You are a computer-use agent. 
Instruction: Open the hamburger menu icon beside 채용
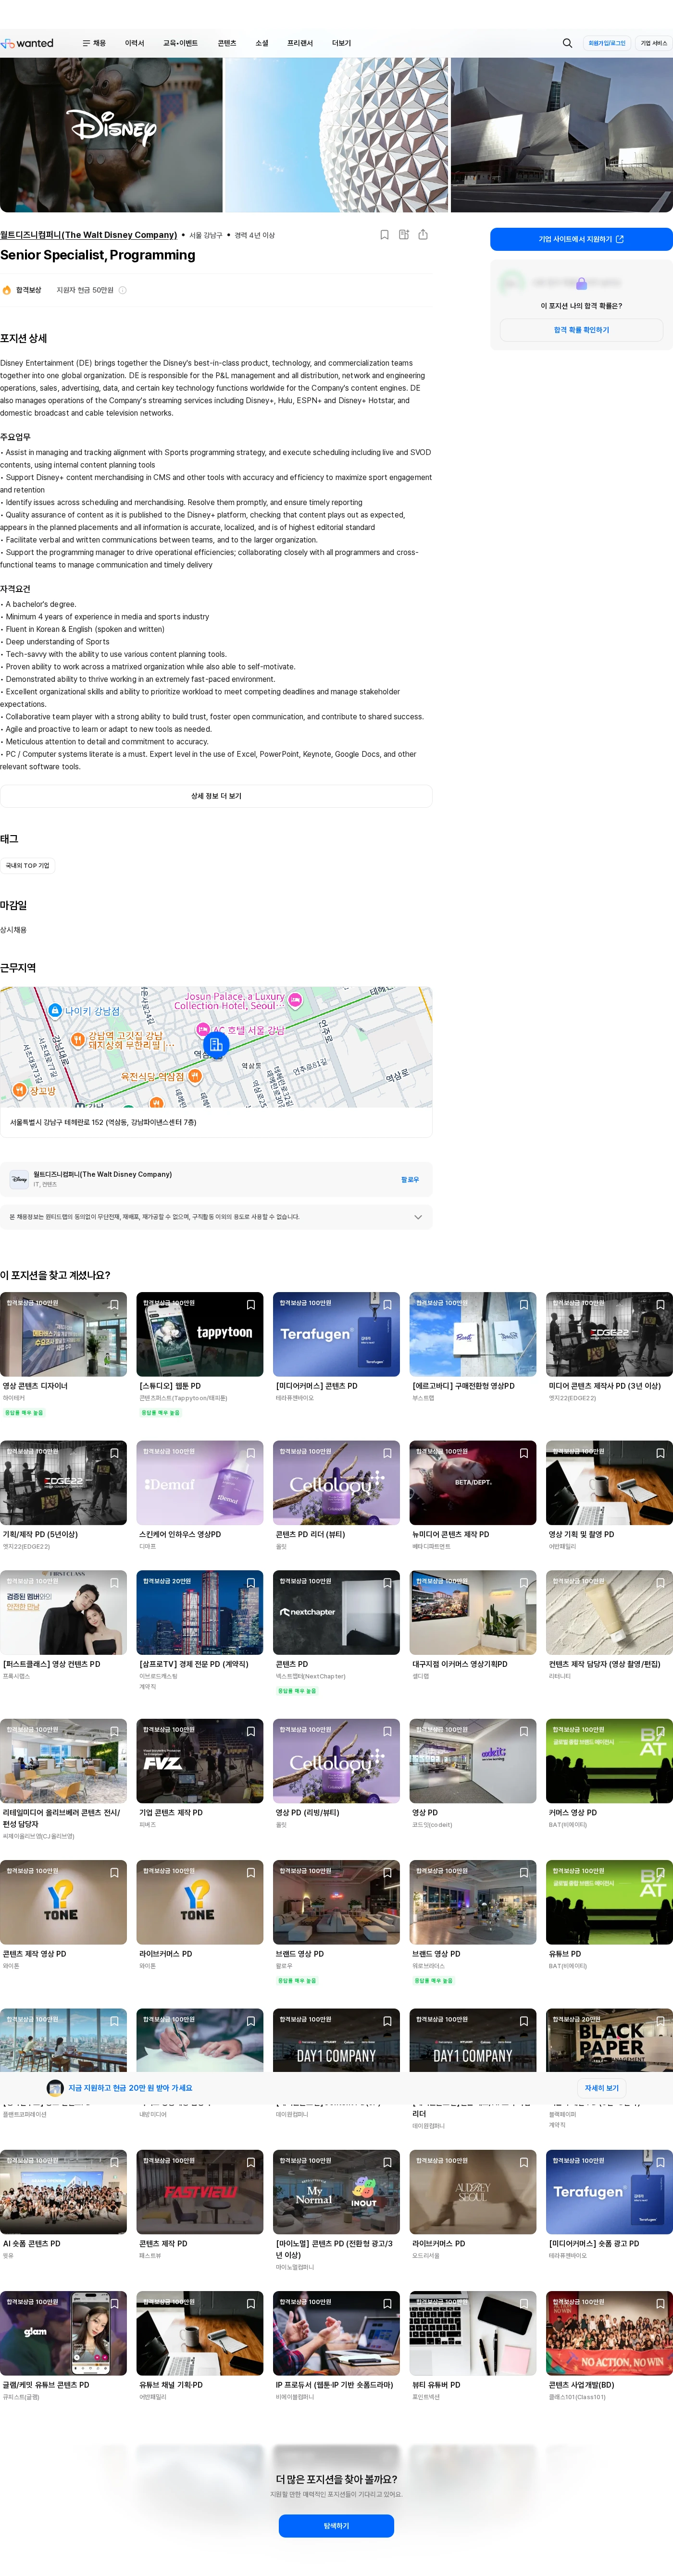[86, 43]
